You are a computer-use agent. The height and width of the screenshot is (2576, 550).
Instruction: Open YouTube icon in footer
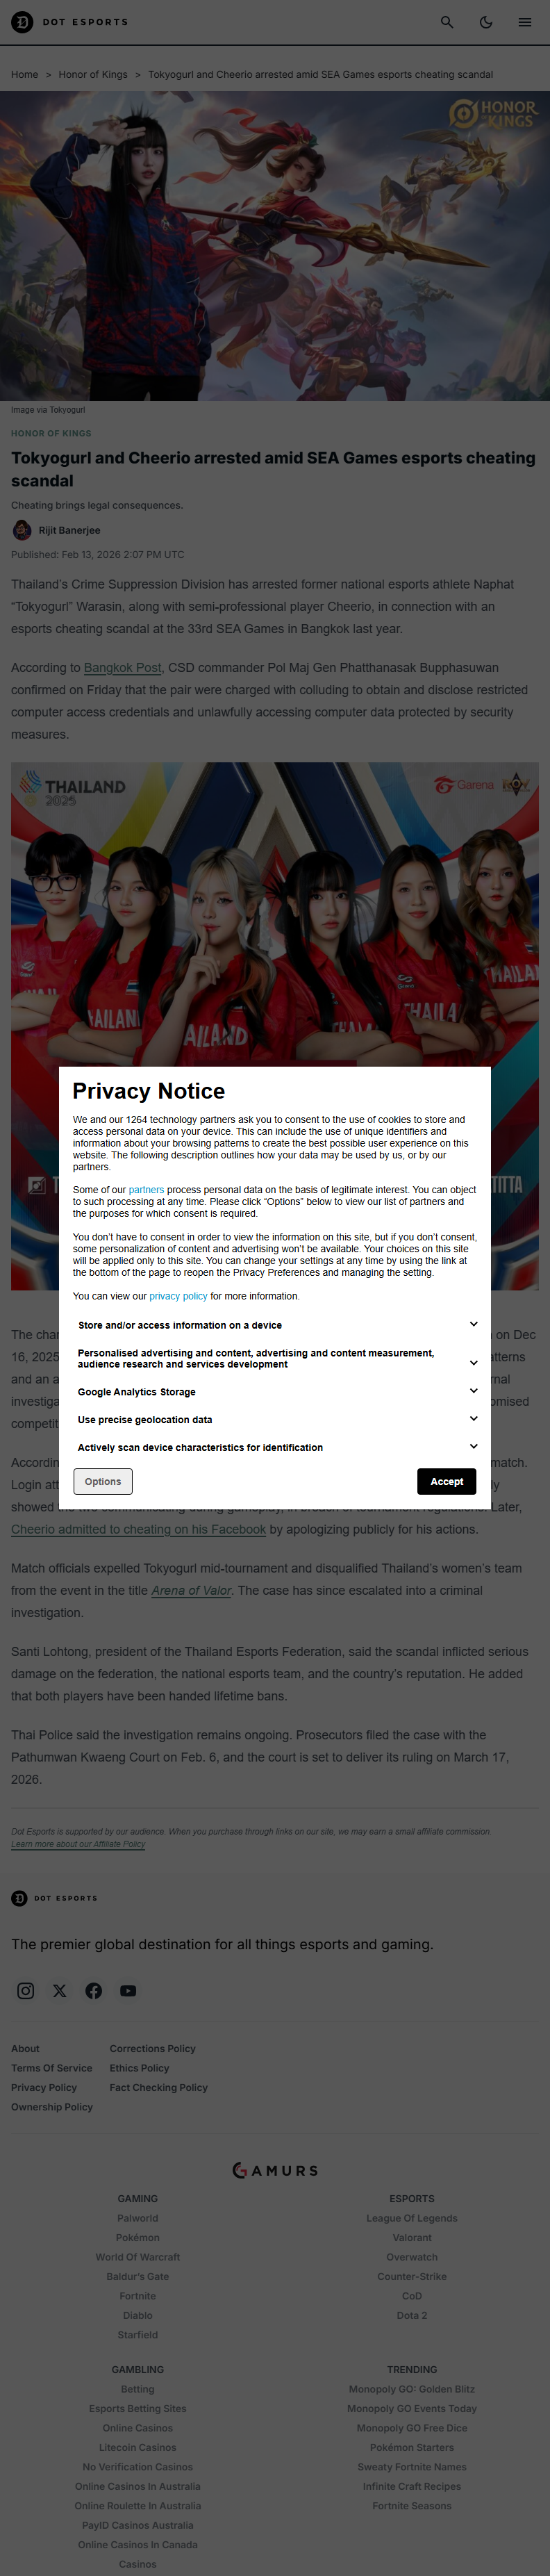tap(128, 1990)
